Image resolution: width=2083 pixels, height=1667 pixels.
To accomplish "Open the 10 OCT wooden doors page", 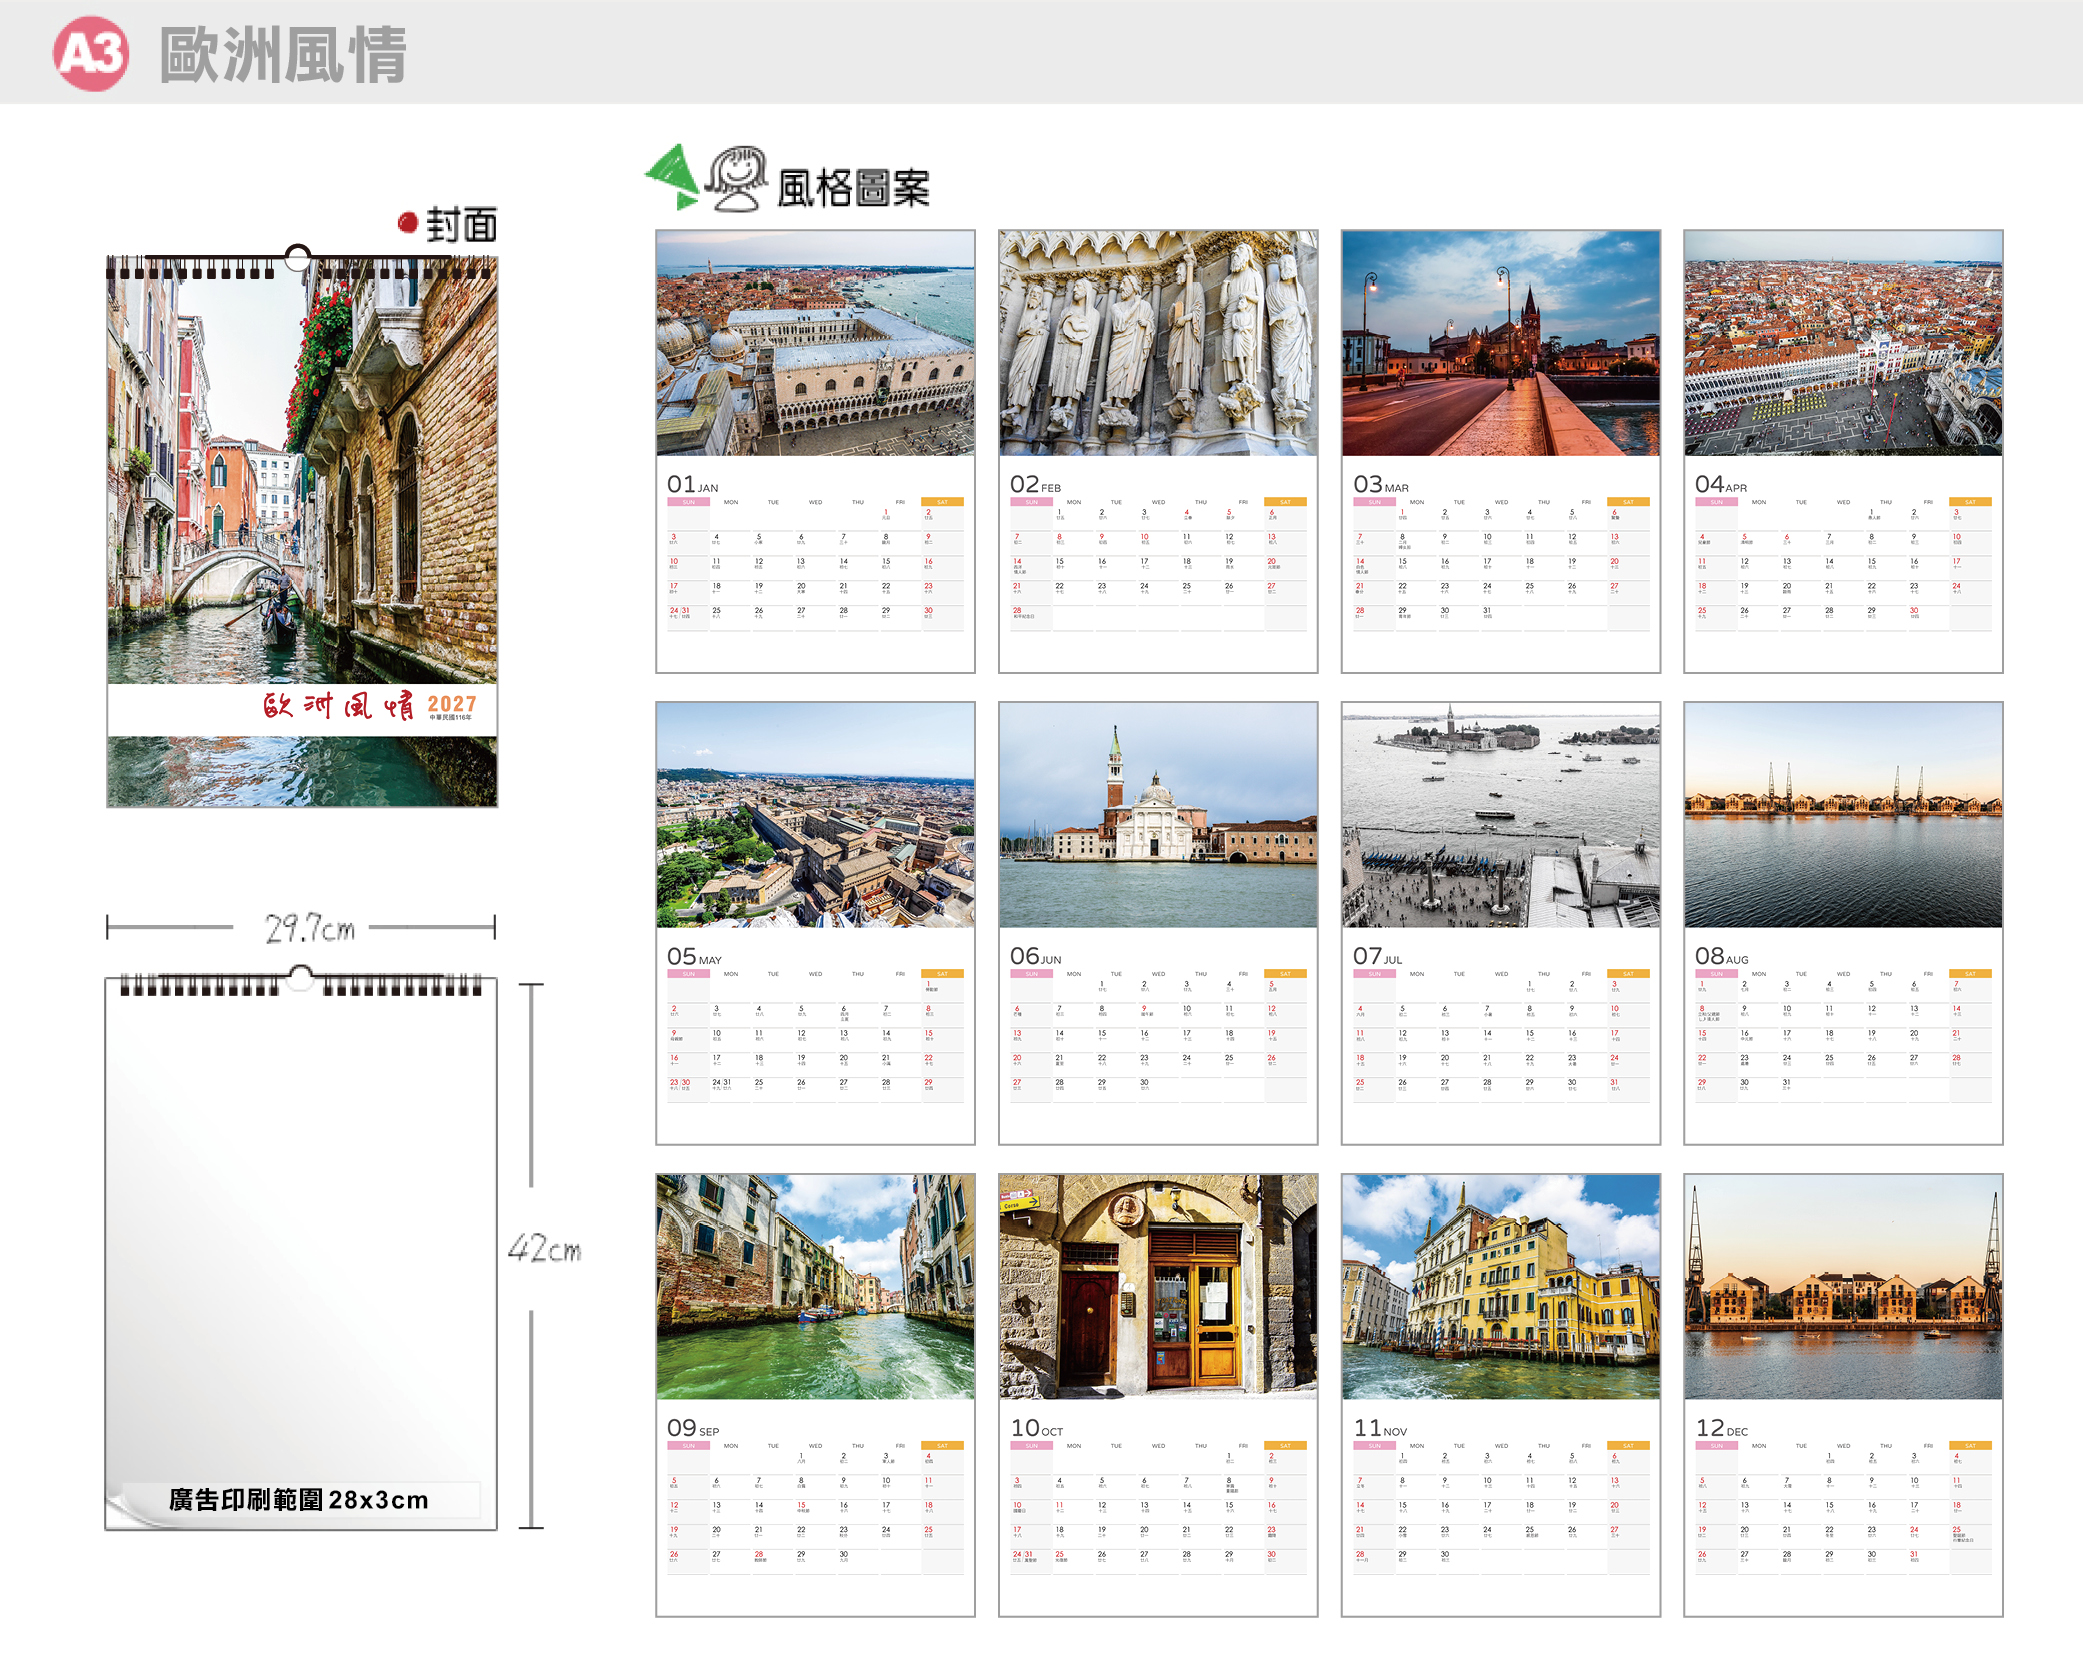I will point(1158,1395).
